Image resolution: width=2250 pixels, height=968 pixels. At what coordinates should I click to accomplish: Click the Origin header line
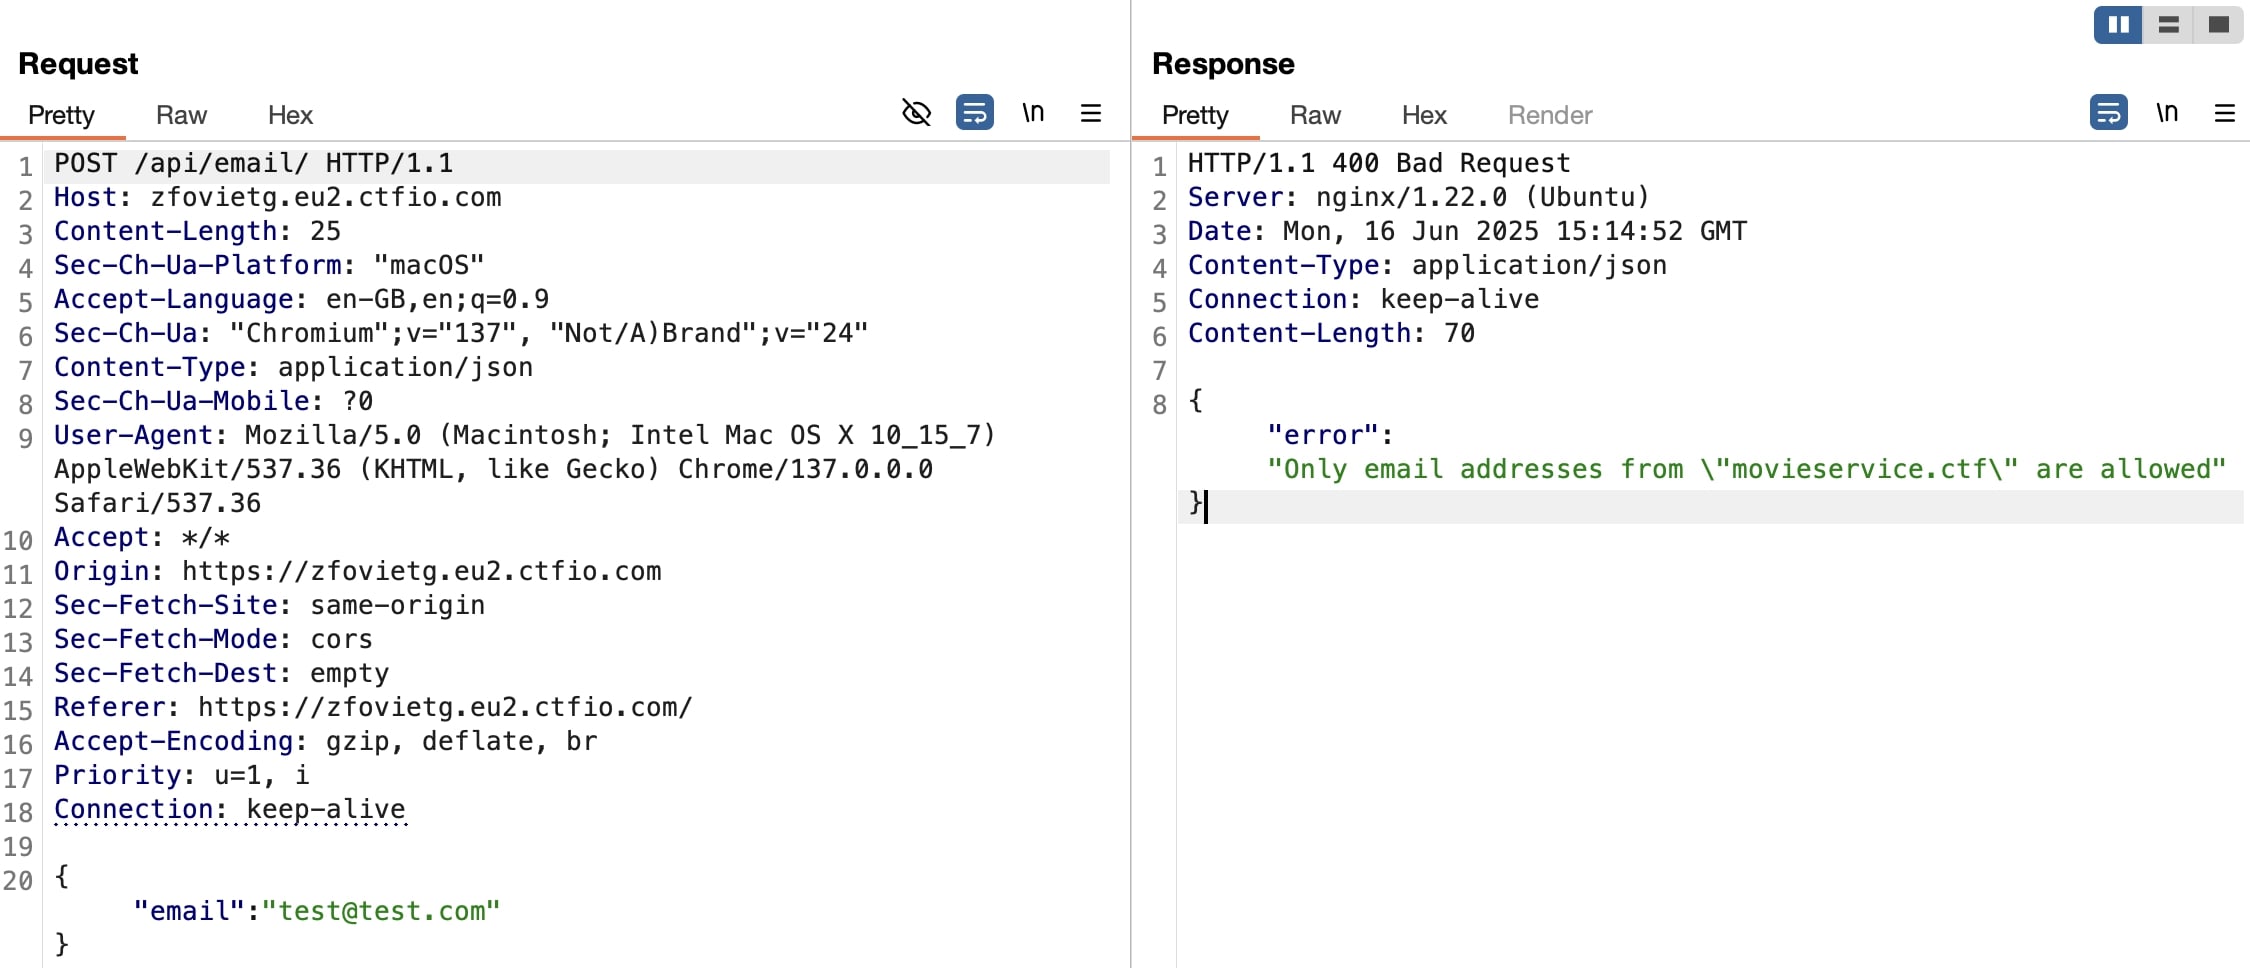357,571
